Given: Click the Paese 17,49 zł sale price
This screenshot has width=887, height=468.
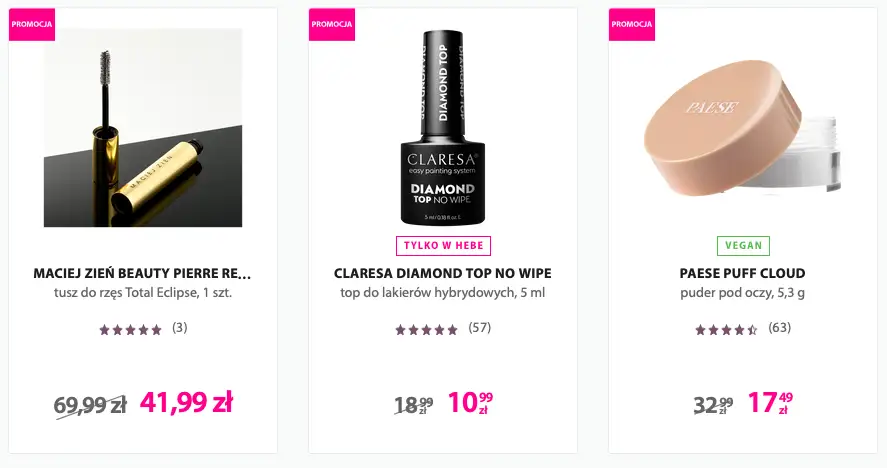Looking at the screenshot, I should (770, 403).
